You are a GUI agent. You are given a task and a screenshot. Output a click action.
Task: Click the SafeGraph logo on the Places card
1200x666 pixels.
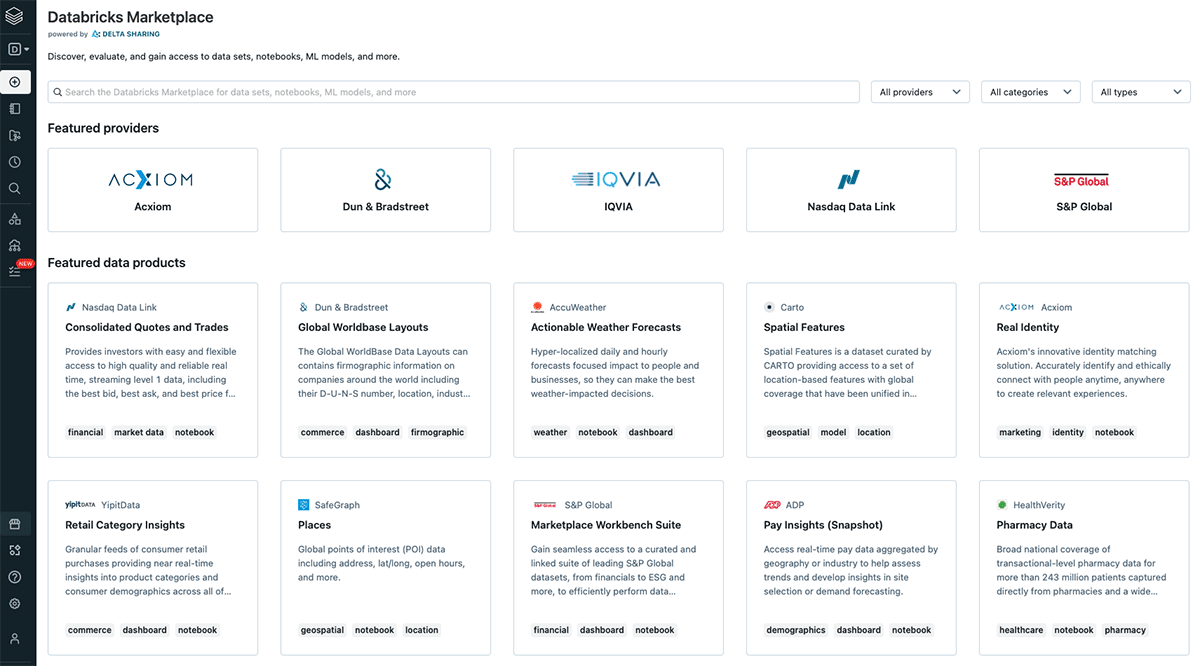pos(304,505)
